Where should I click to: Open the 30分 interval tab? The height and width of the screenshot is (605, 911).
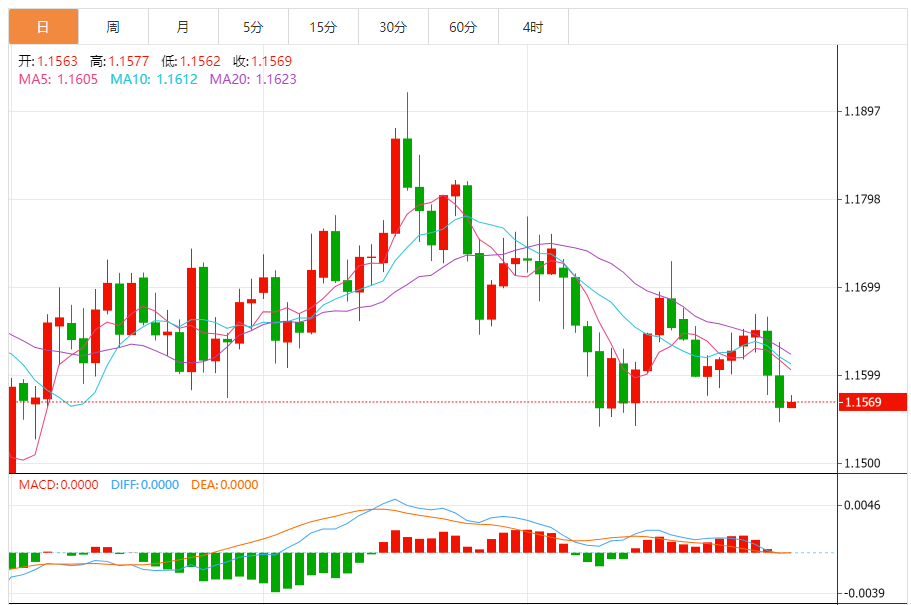click(x=393, y=27)
